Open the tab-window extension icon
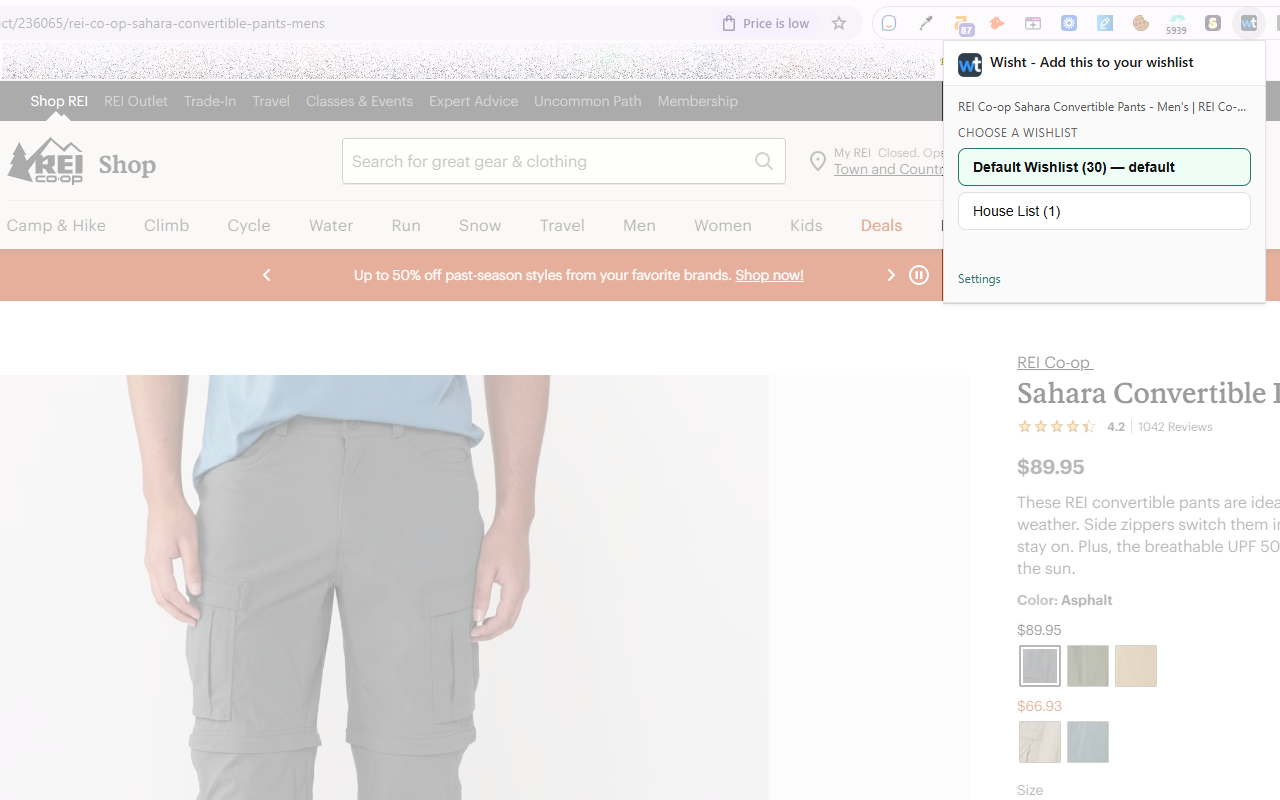 [x=1033, y=23]
